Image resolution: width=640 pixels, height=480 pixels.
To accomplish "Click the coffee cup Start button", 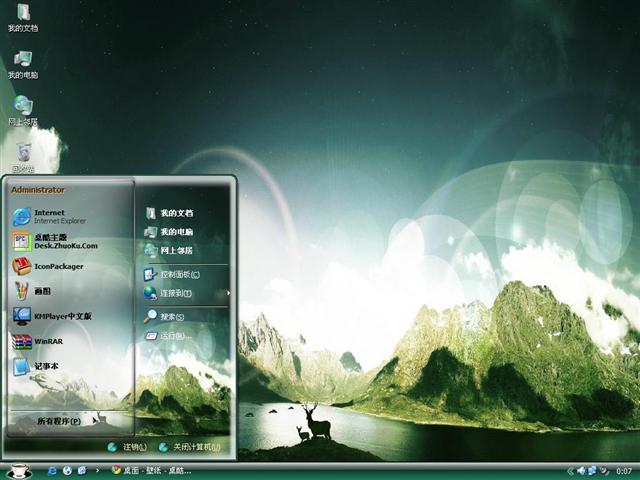I will pyautogui.click(x=18, y=471).
